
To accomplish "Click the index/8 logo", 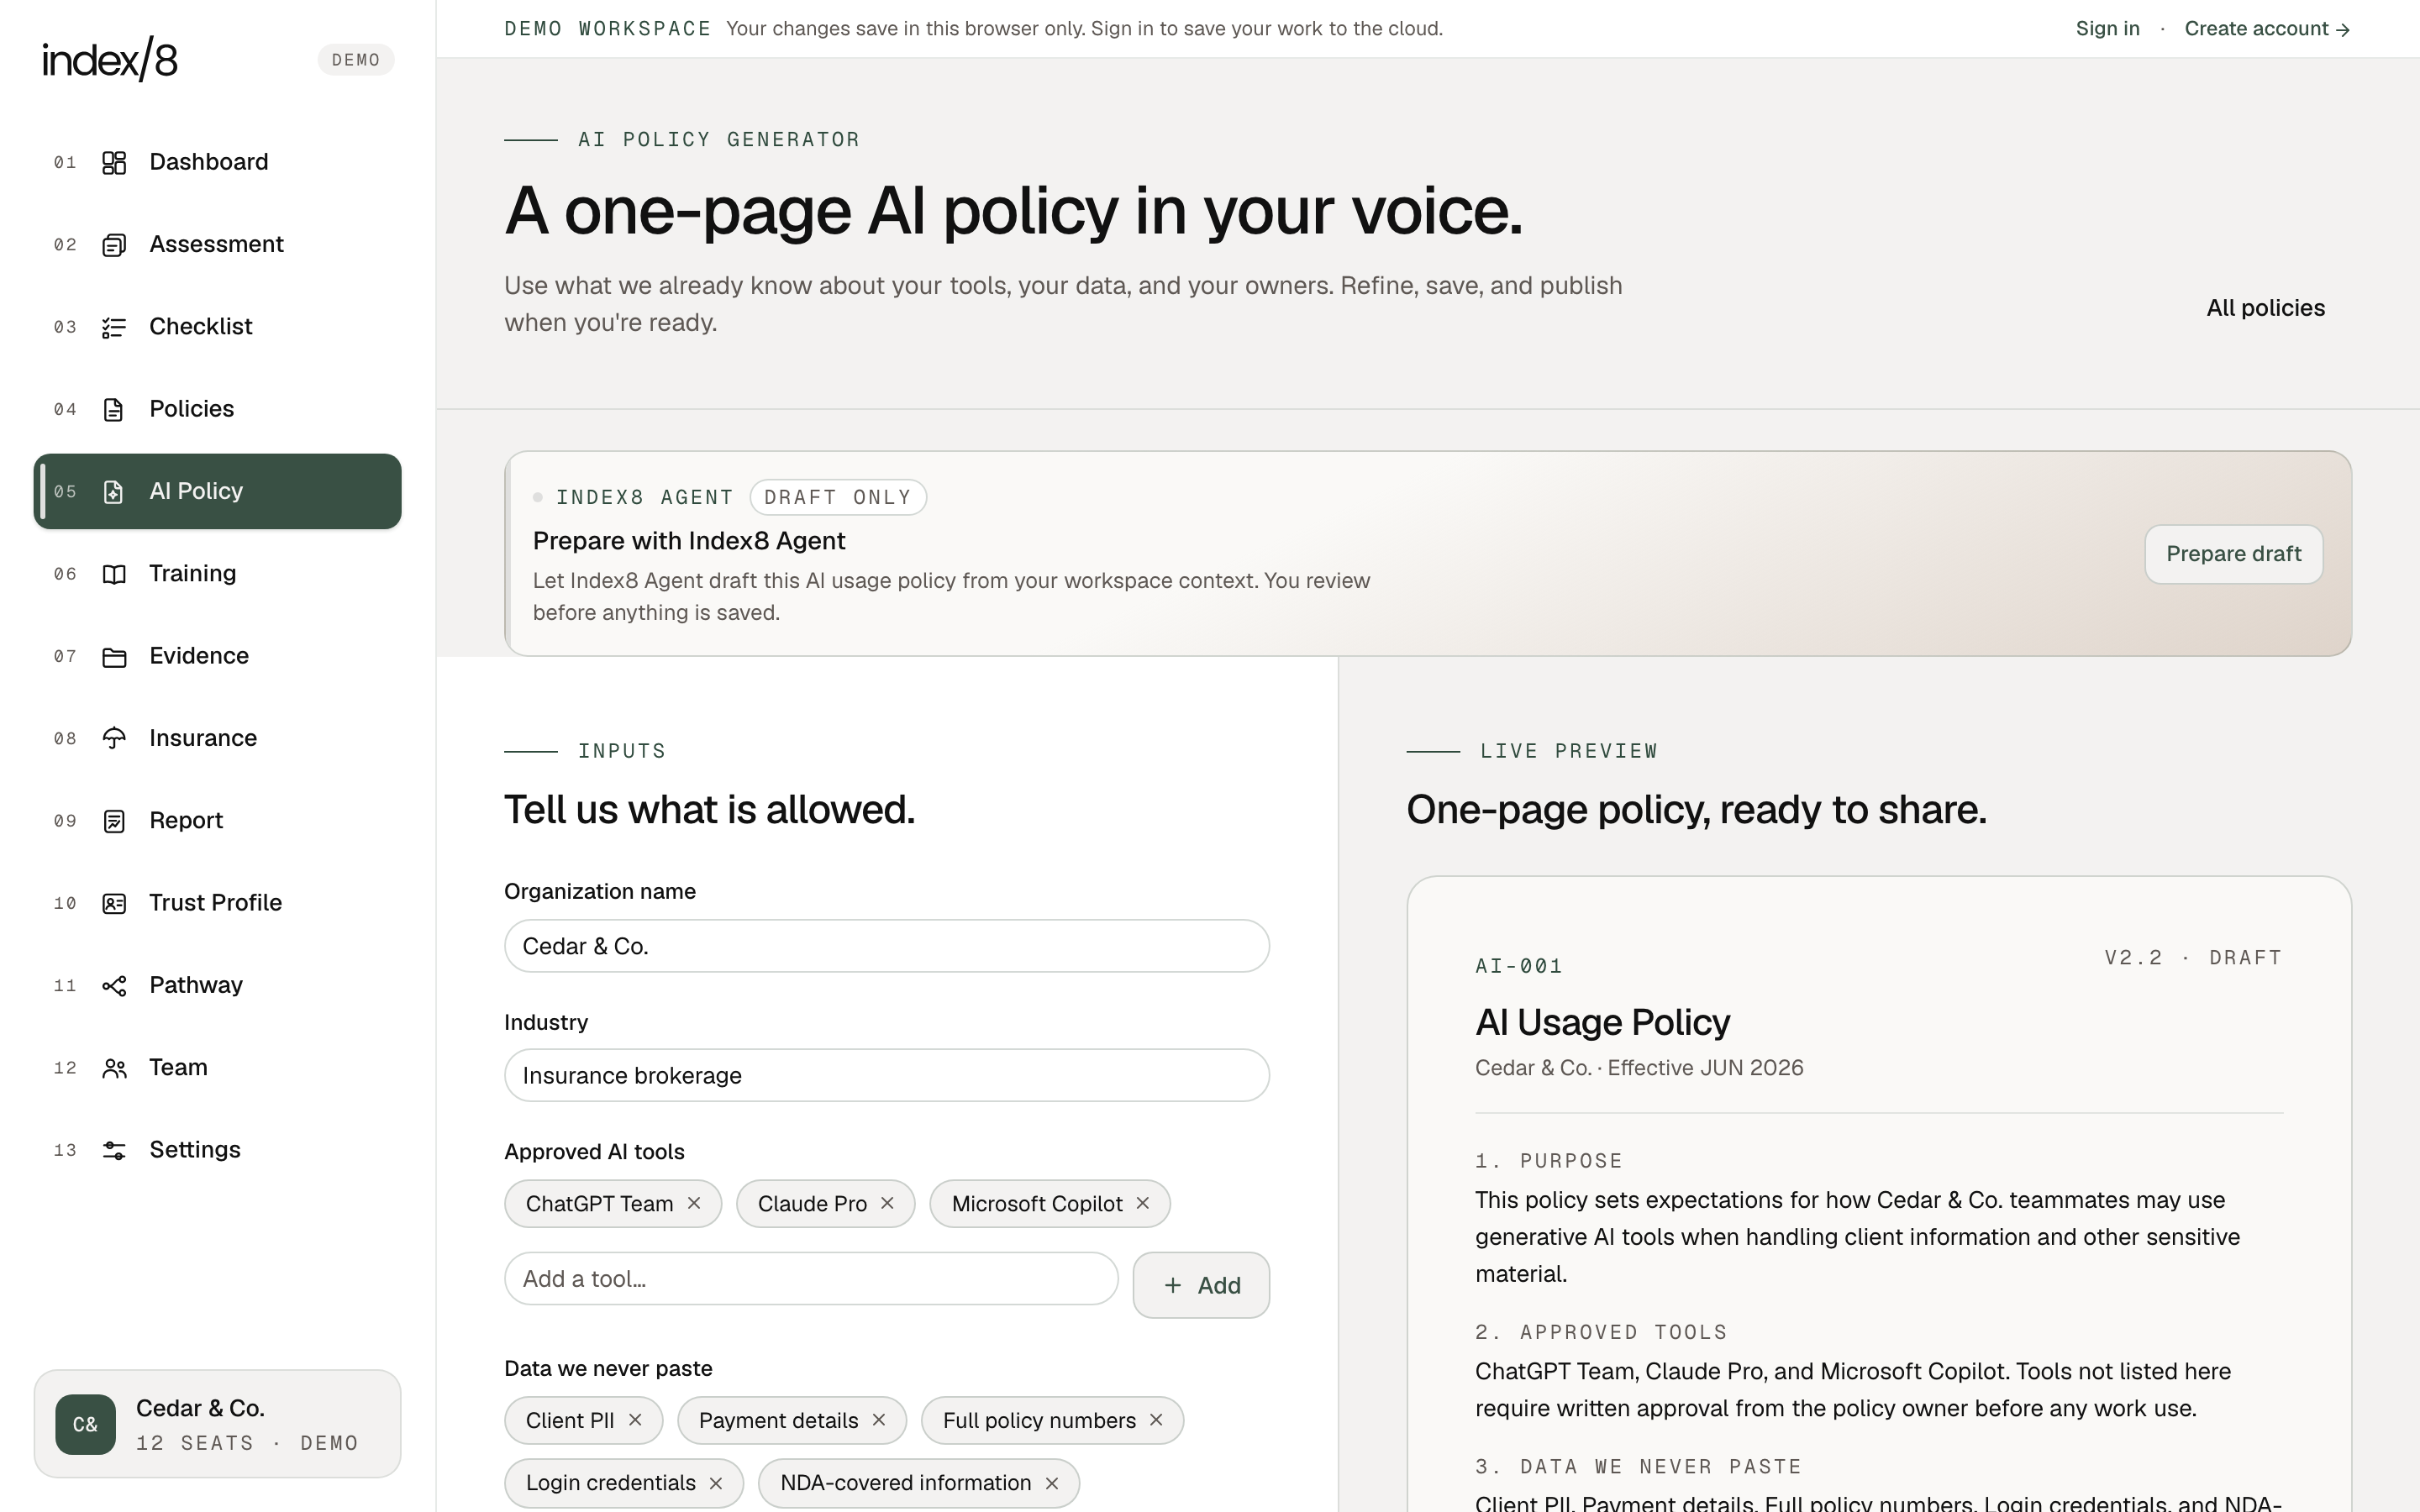I will coord(110,59).
